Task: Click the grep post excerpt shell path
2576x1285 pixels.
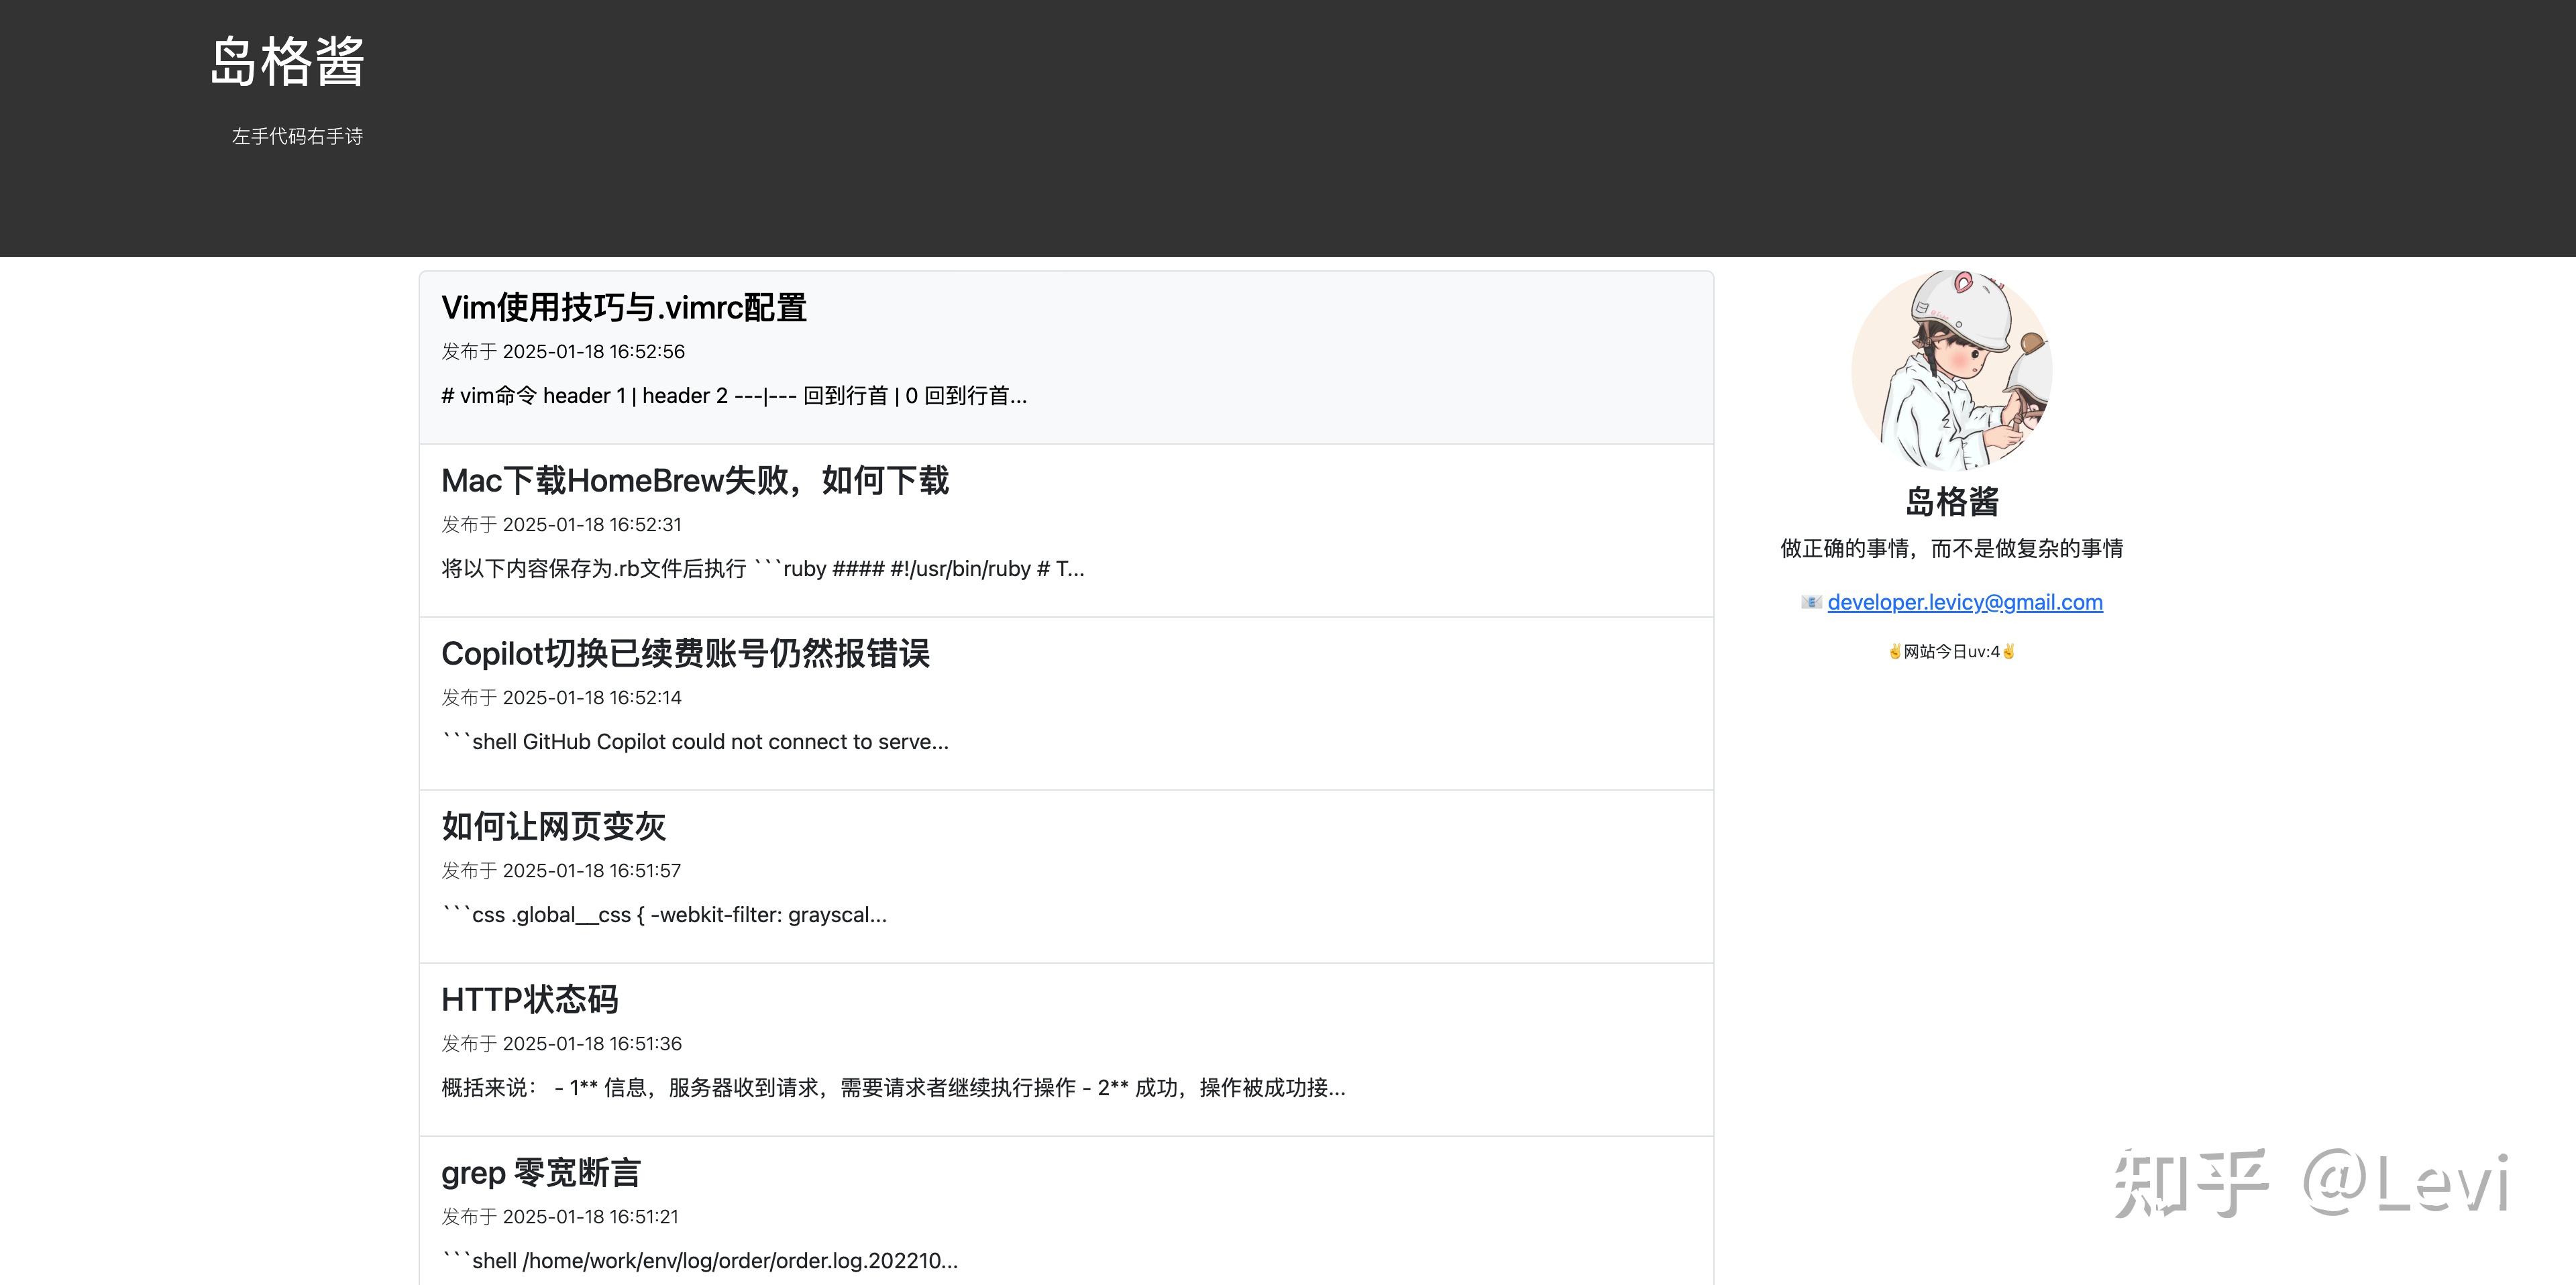Action: (699, 1260)
